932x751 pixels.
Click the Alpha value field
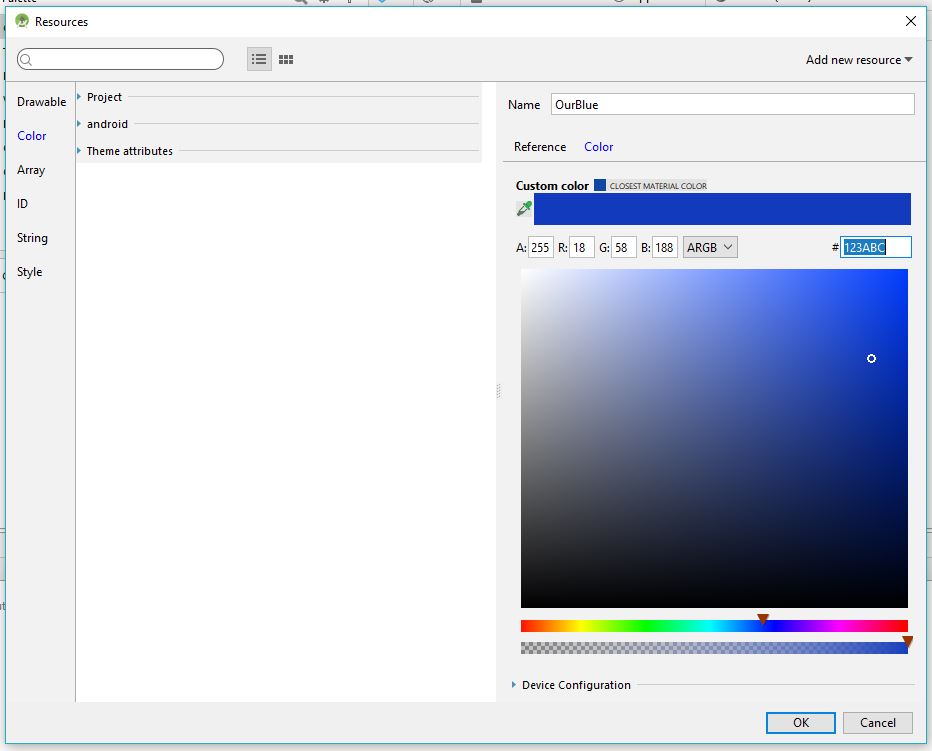(x=540, y=247)
